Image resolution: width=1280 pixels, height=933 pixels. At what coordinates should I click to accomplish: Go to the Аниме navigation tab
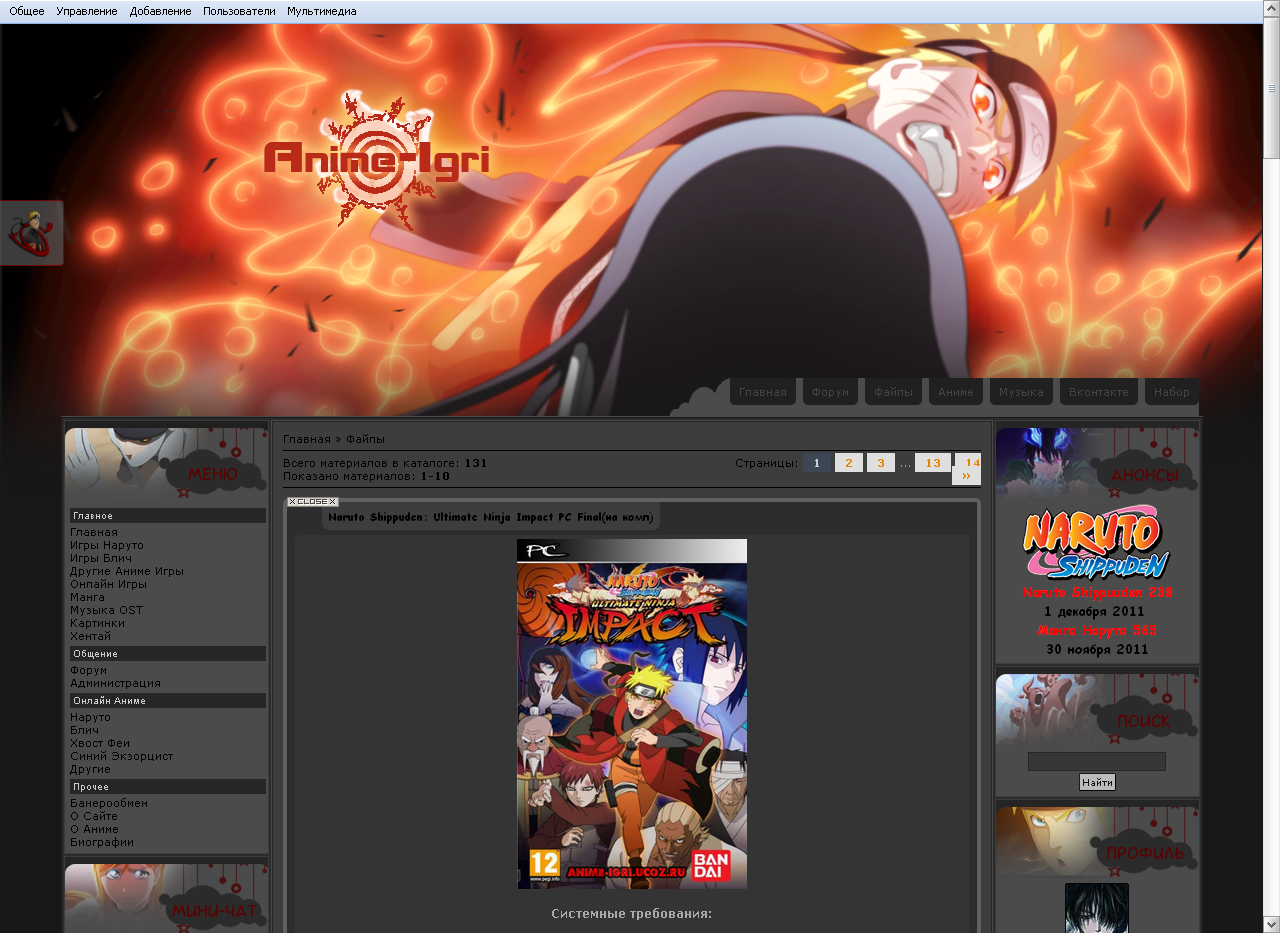(x=956, y=392)
